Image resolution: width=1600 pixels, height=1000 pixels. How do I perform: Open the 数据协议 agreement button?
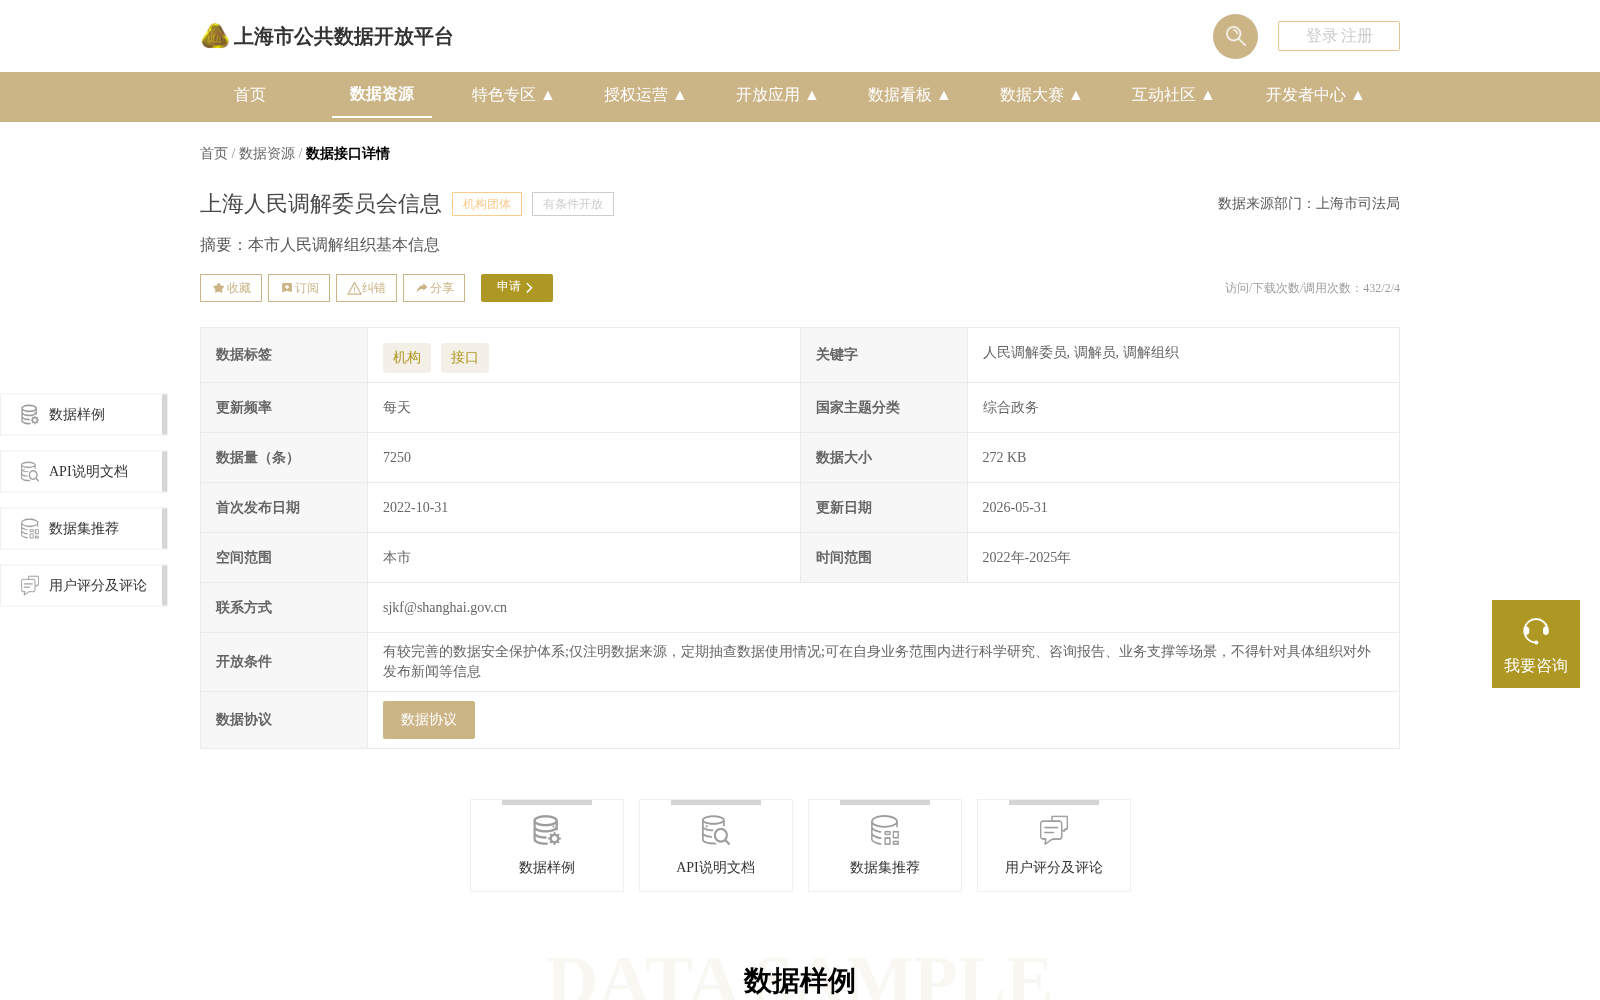429,720
